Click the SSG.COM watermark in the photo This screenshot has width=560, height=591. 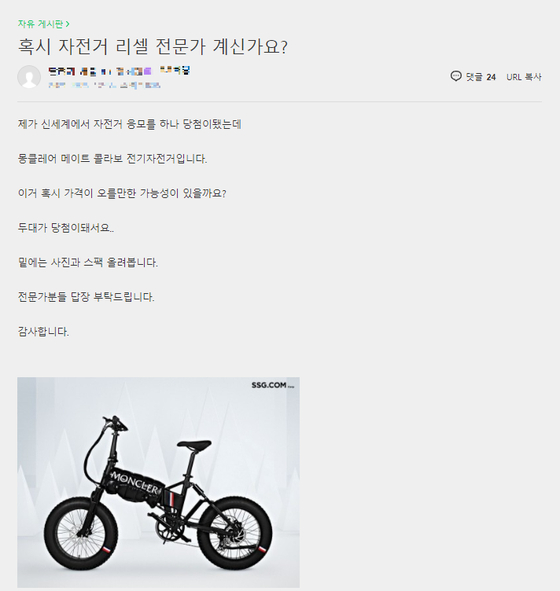coord(272,385)
